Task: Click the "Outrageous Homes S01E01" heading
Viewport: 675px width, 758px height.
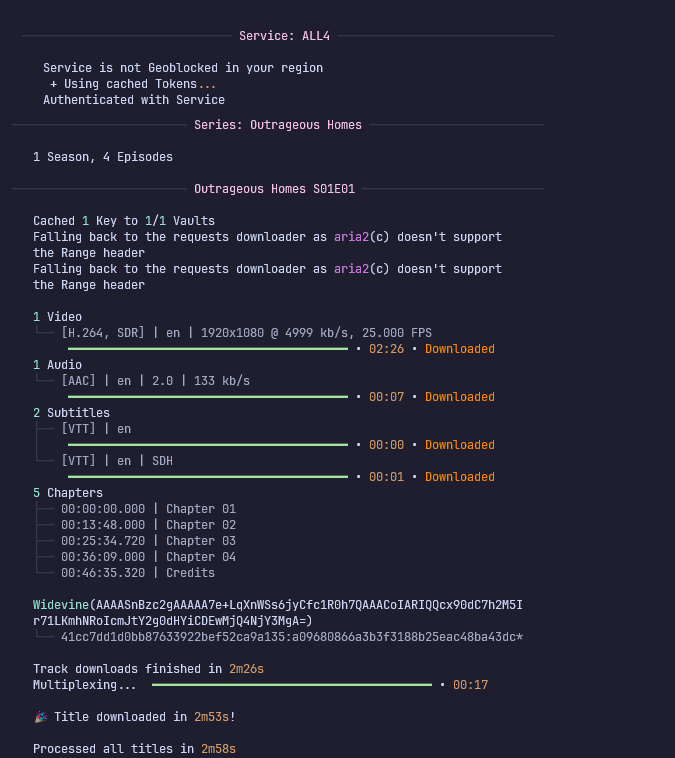Action: click(274, 188)
